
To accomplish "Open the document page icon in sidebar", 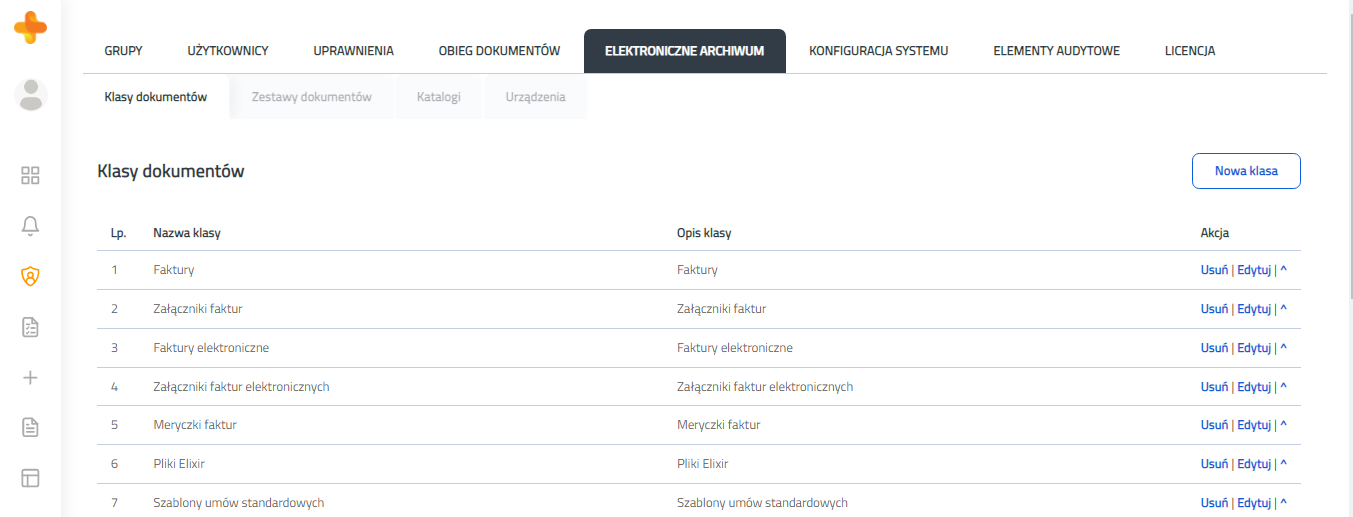I will point(30,428).
